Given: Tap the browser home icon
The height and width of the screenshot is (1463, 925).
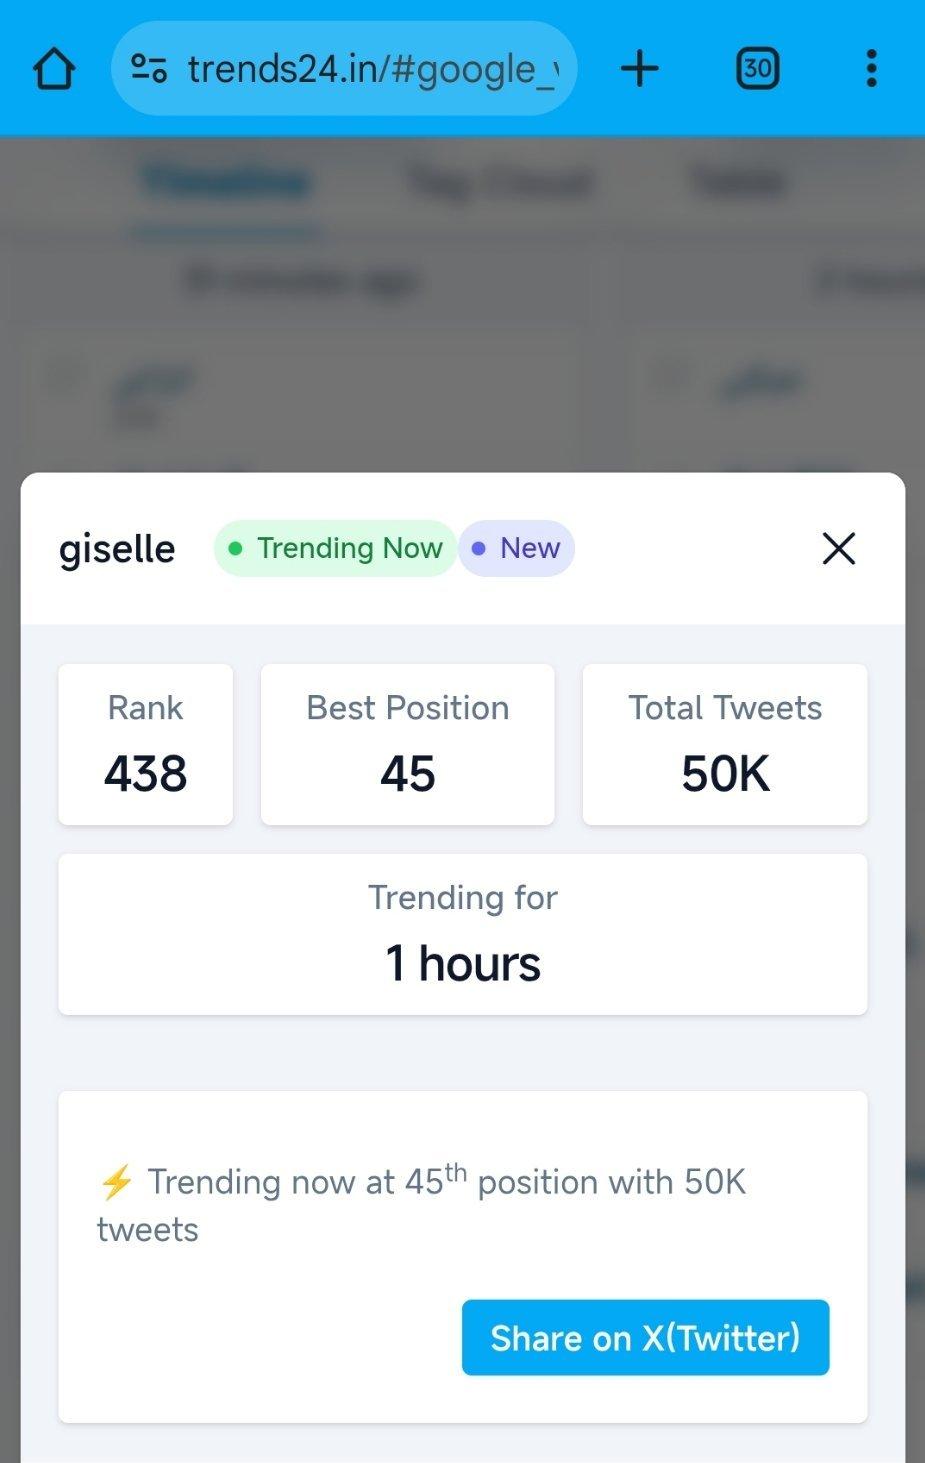Looking at the screenshot, I should 54,69.
